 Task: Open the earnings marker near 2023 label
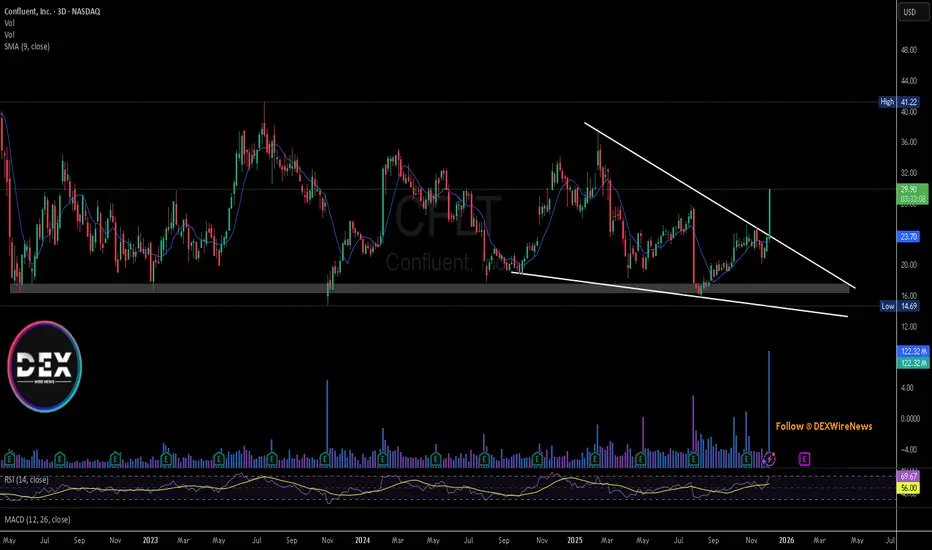(x=166, y=459)
